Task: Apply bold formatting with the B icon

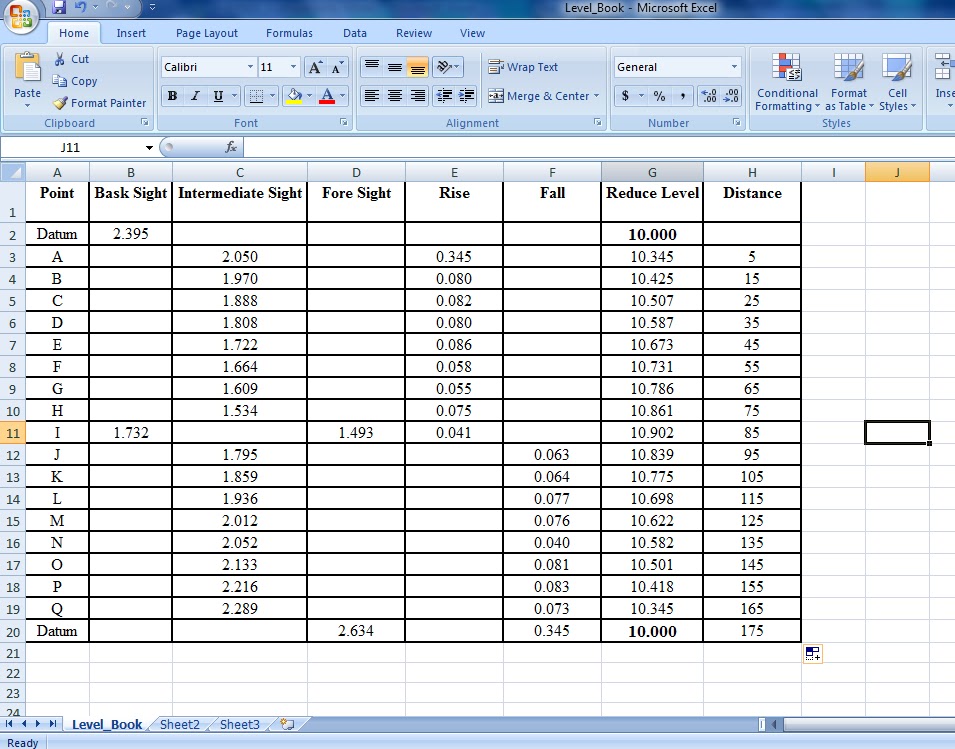Action: [x=170, y=96]
